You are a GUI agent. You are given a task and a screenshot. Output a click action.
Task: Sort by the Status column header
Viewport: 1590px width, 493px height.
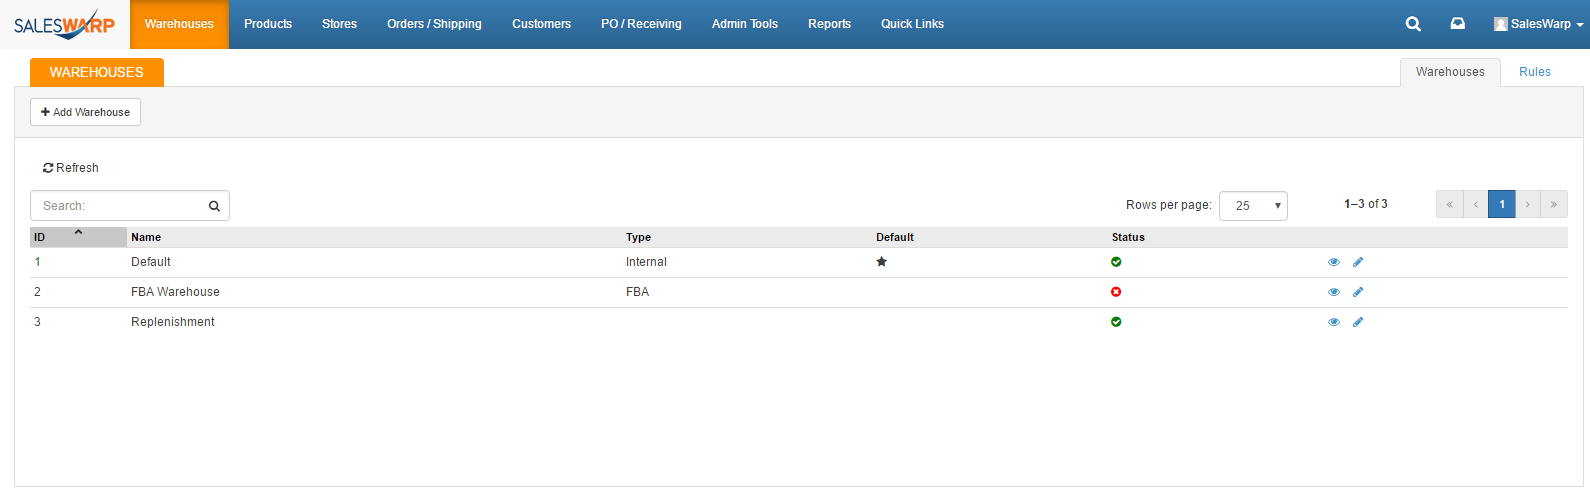pos(1128,237)
